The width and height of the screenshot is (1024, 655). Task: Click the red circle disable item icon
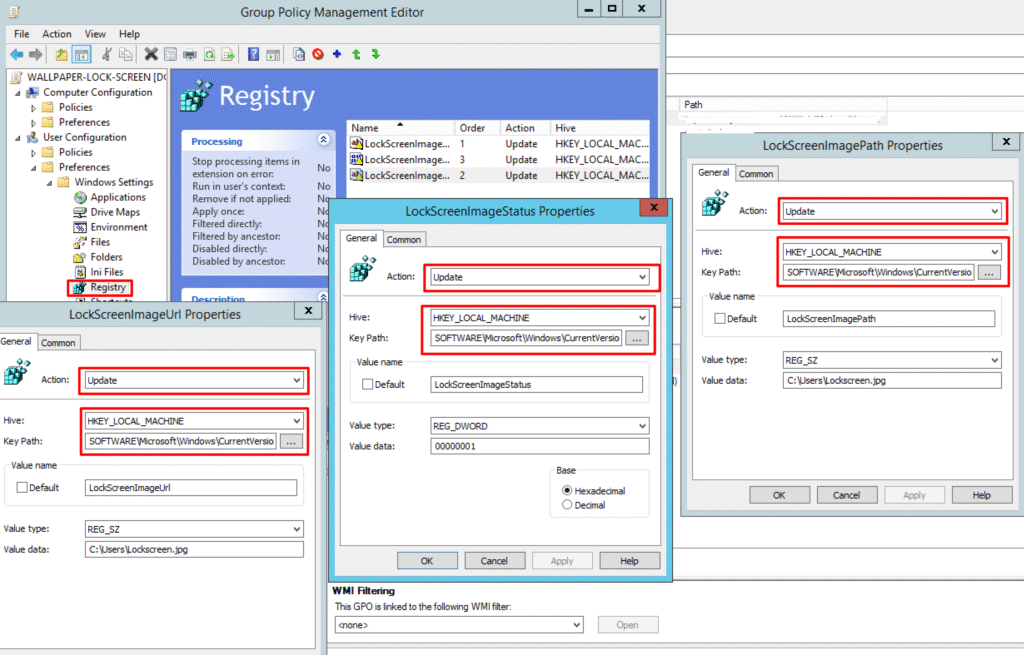point(317,54)
